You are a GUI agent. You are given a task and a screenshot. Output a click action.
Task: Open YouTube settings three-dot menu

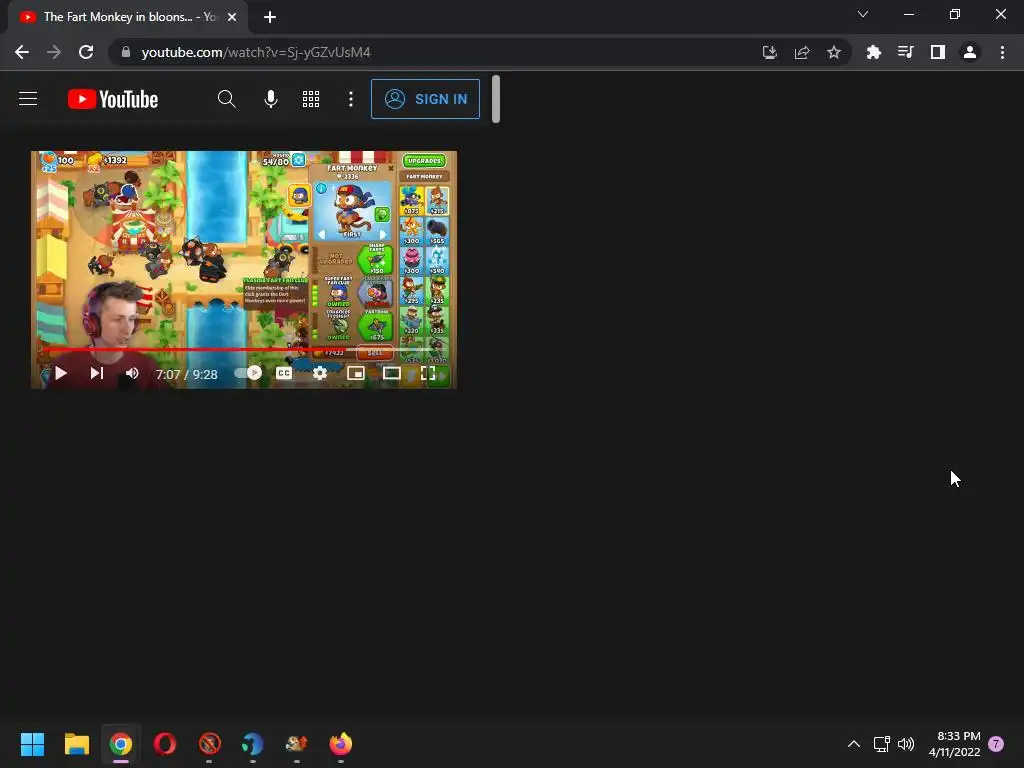pyautogui.click(x=351, y=99)
